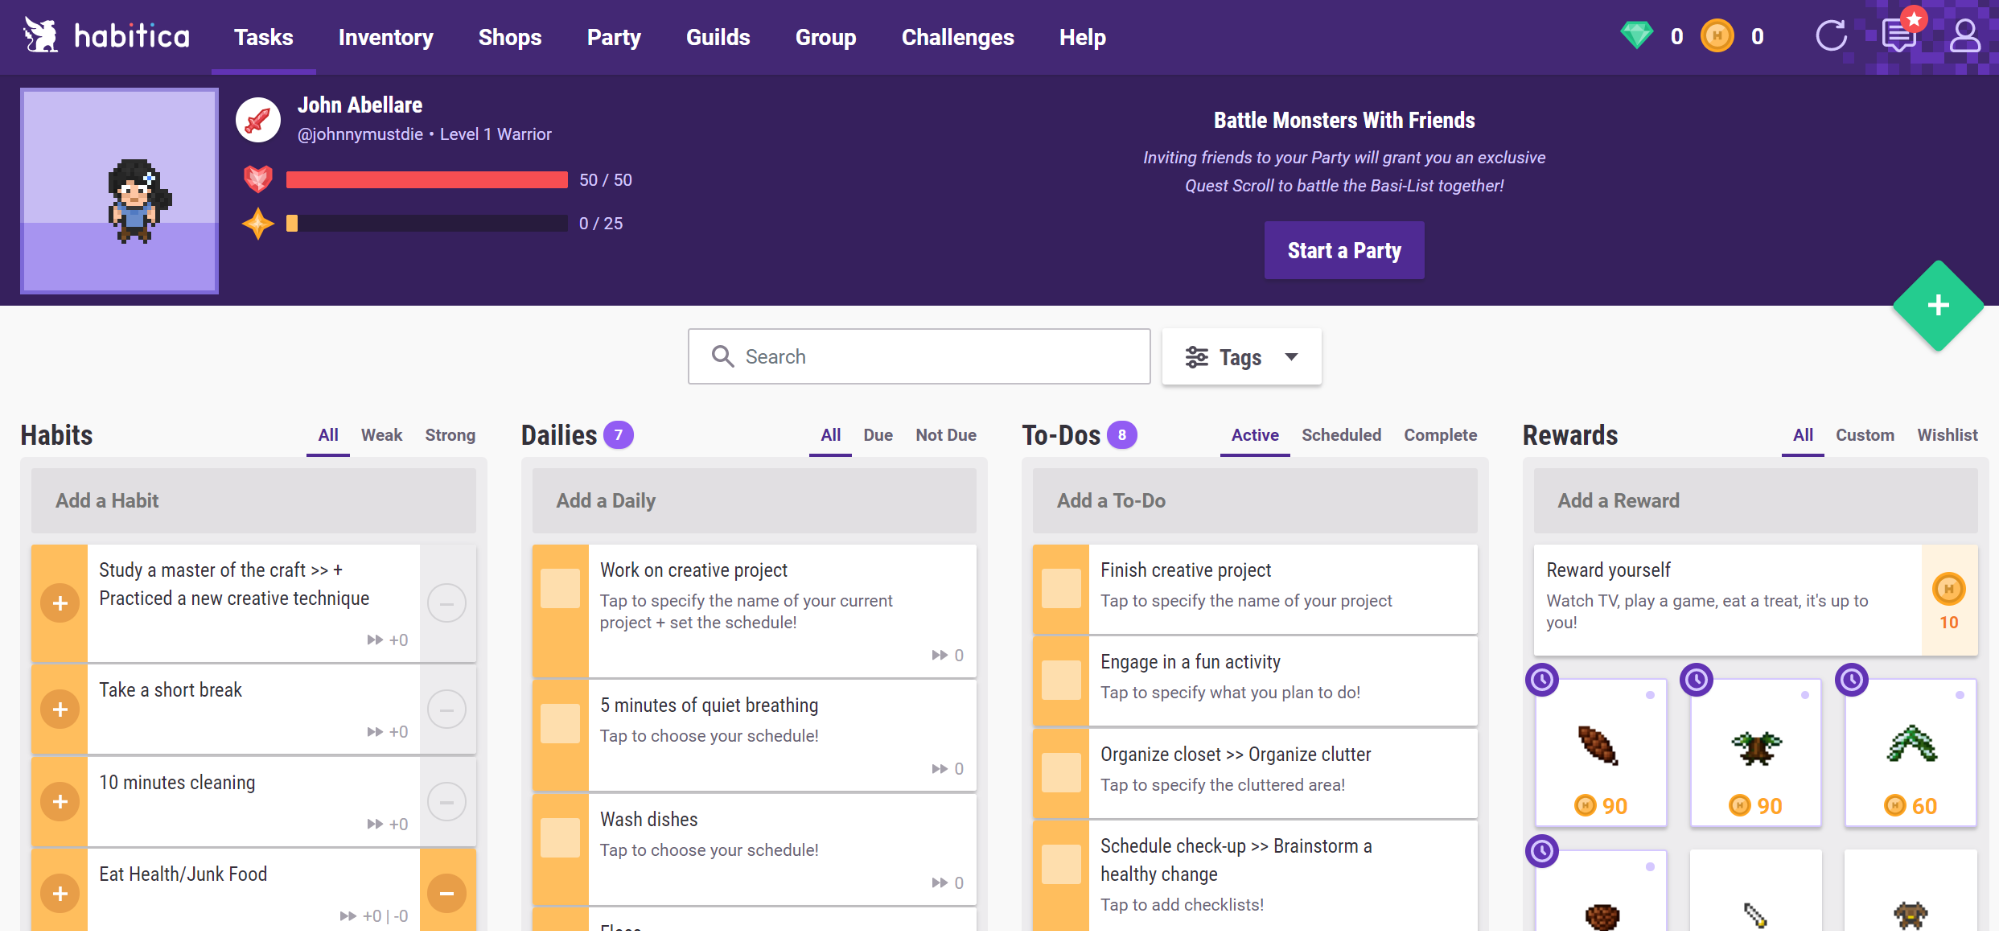The width and height of the screenshot is (1999, 931).
Task: Click the search magnifier icon
Action: click(722, 356)
